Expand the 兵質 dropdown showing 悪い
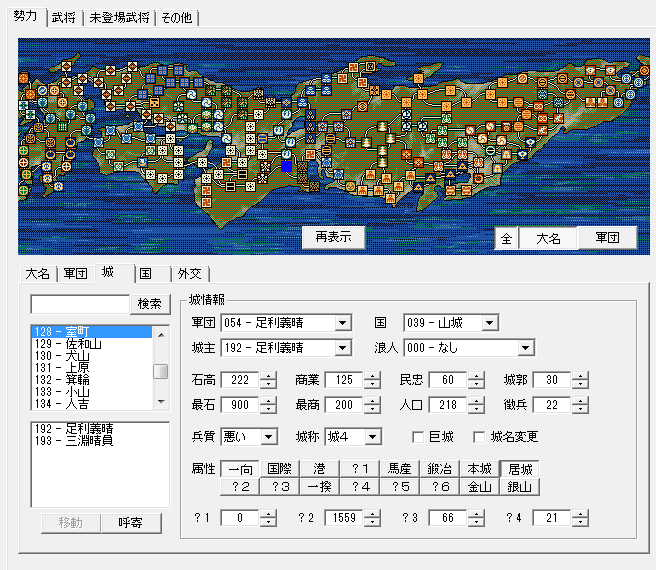 point(269,437)
